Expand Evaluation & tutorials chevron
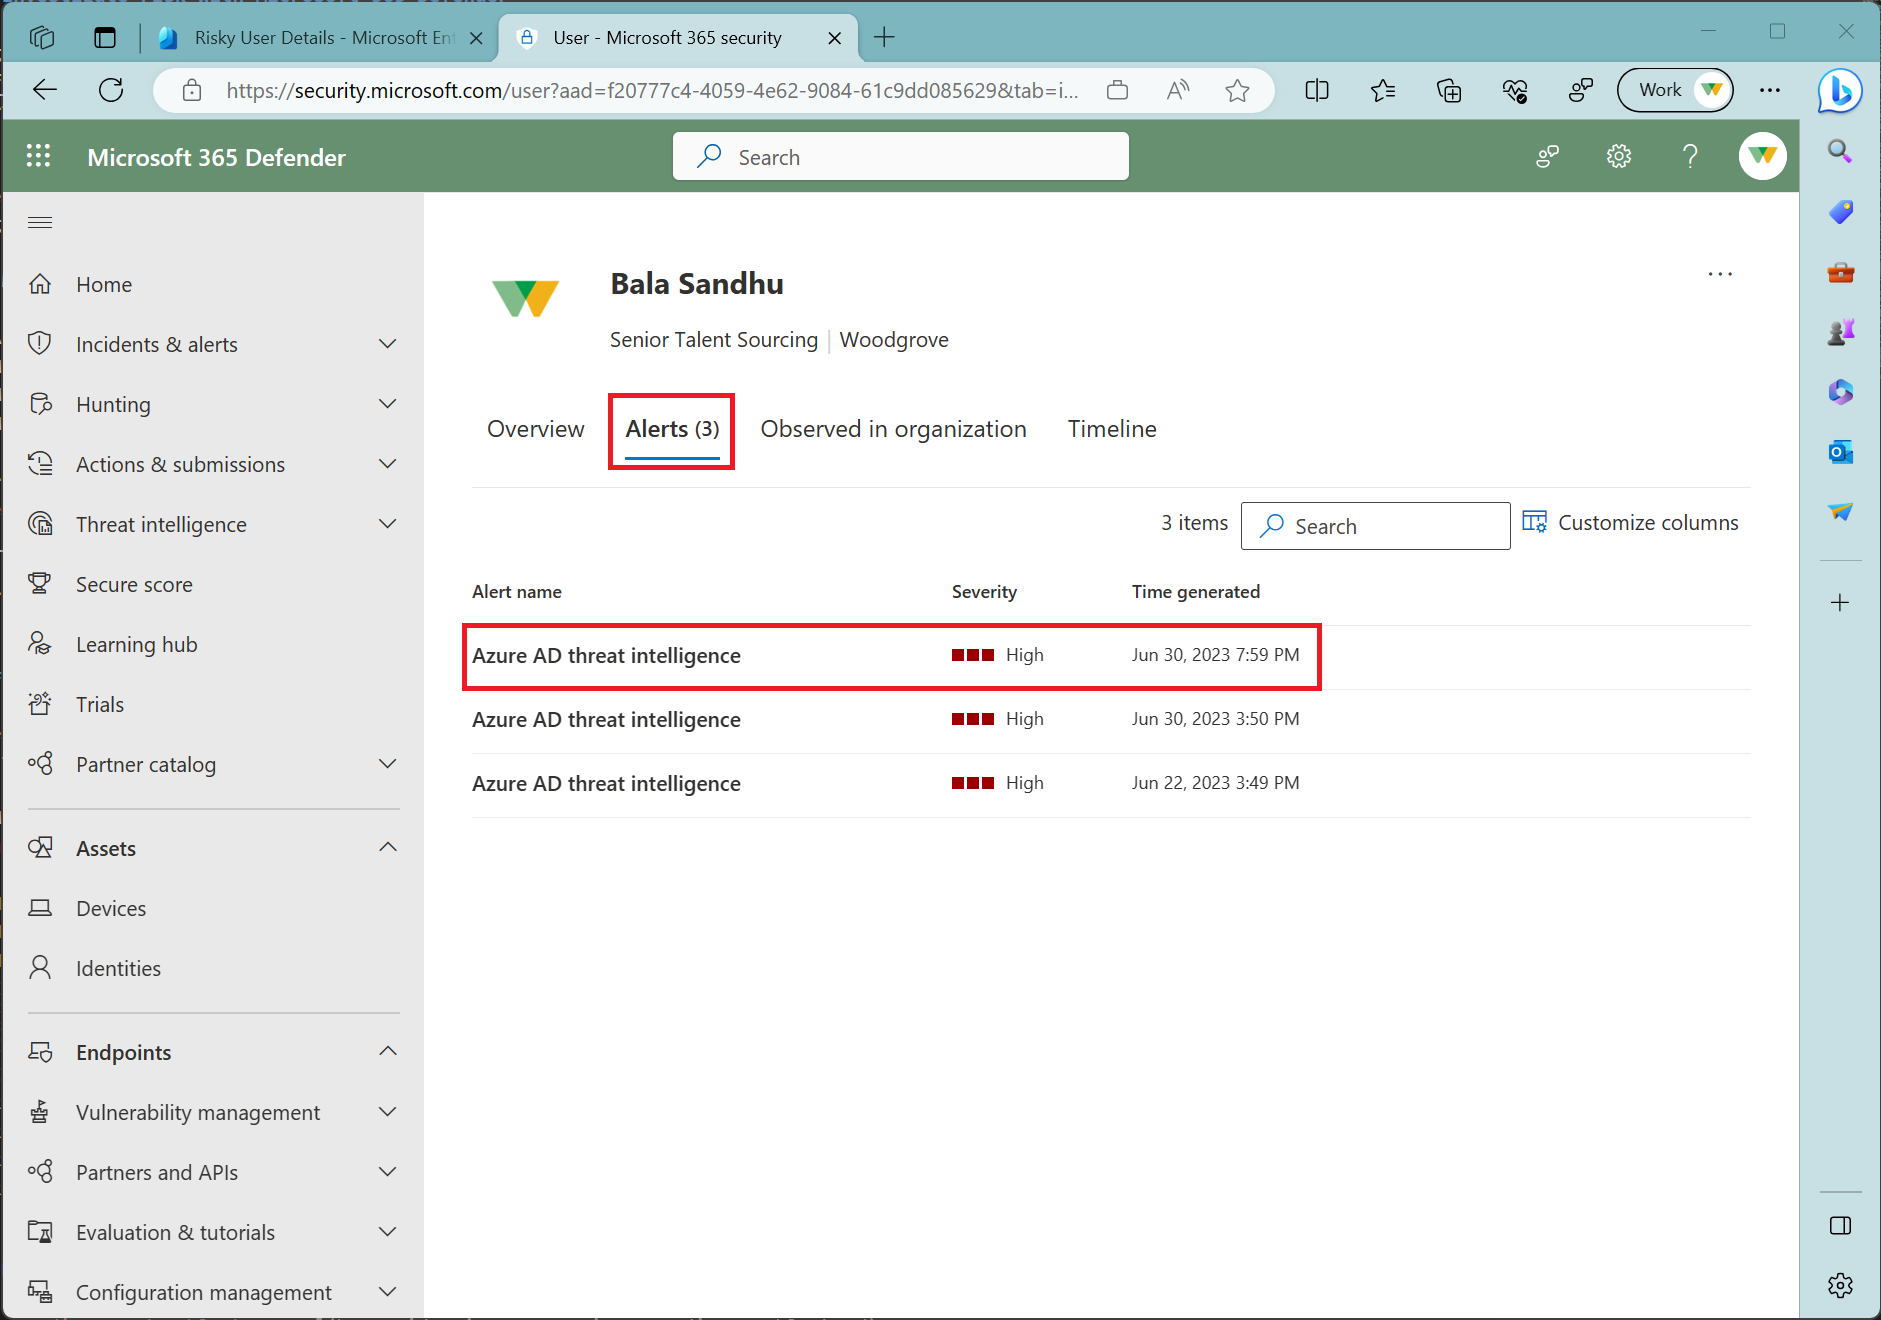 tap(388, 1232)
